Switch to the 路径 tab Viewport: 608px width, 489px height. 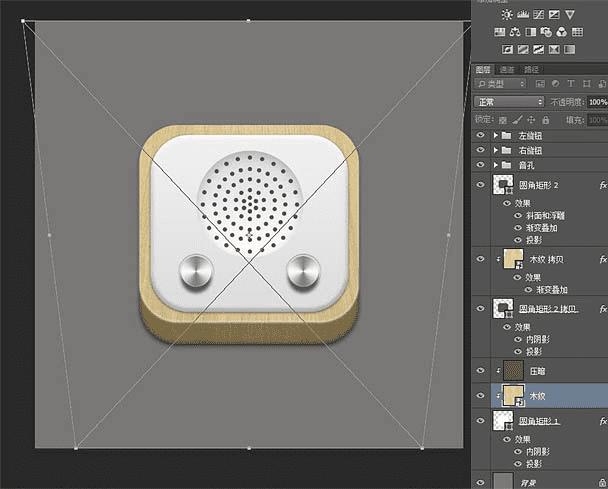tap(532, 70)
